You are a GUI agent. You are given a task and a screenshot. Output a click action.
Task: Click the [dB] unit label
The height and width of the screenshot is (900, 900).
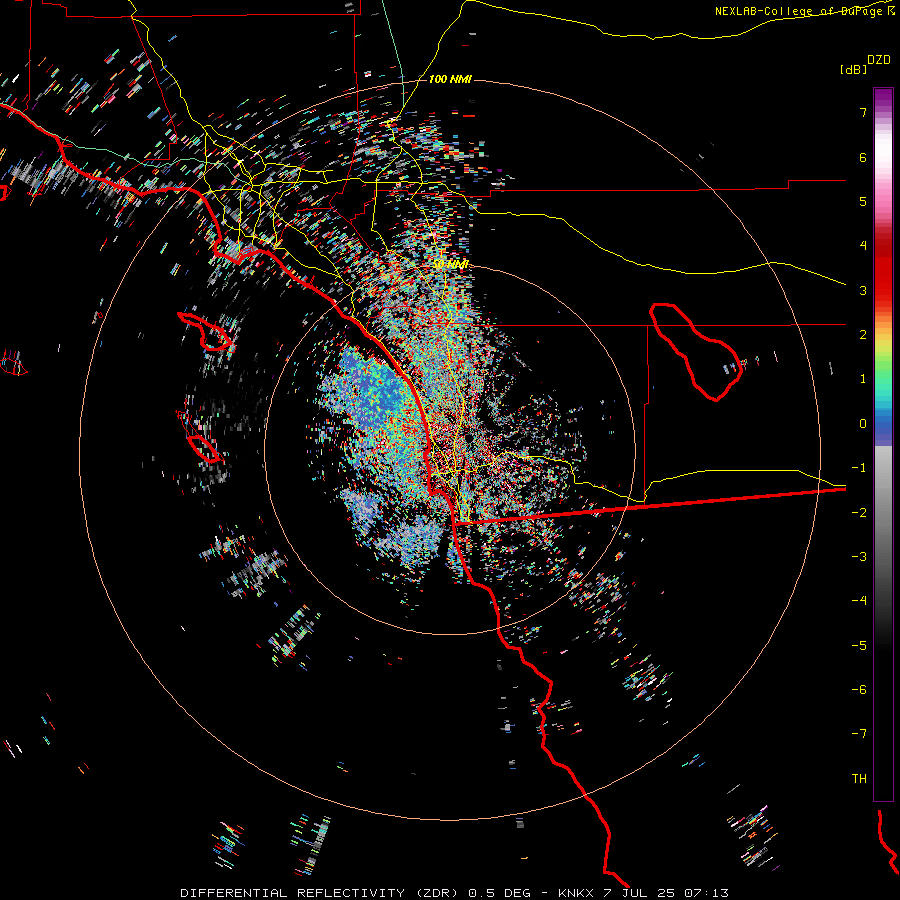853,70
